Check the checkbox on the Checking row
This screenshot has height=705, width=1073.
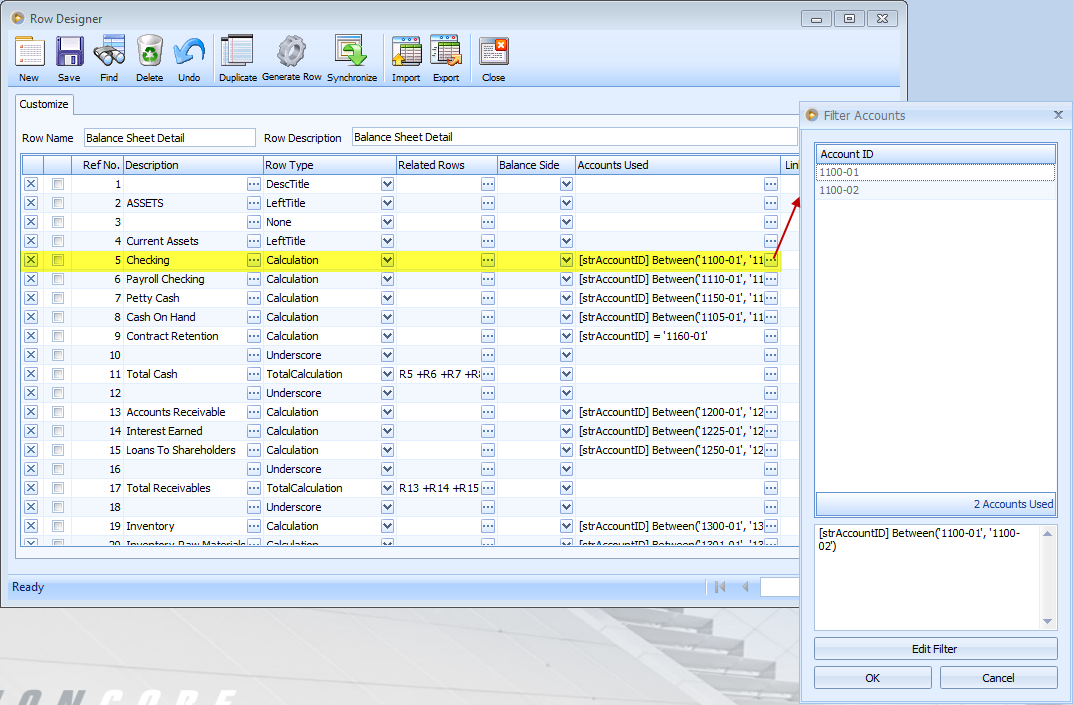pyautogui.click(x=59, y=259)
